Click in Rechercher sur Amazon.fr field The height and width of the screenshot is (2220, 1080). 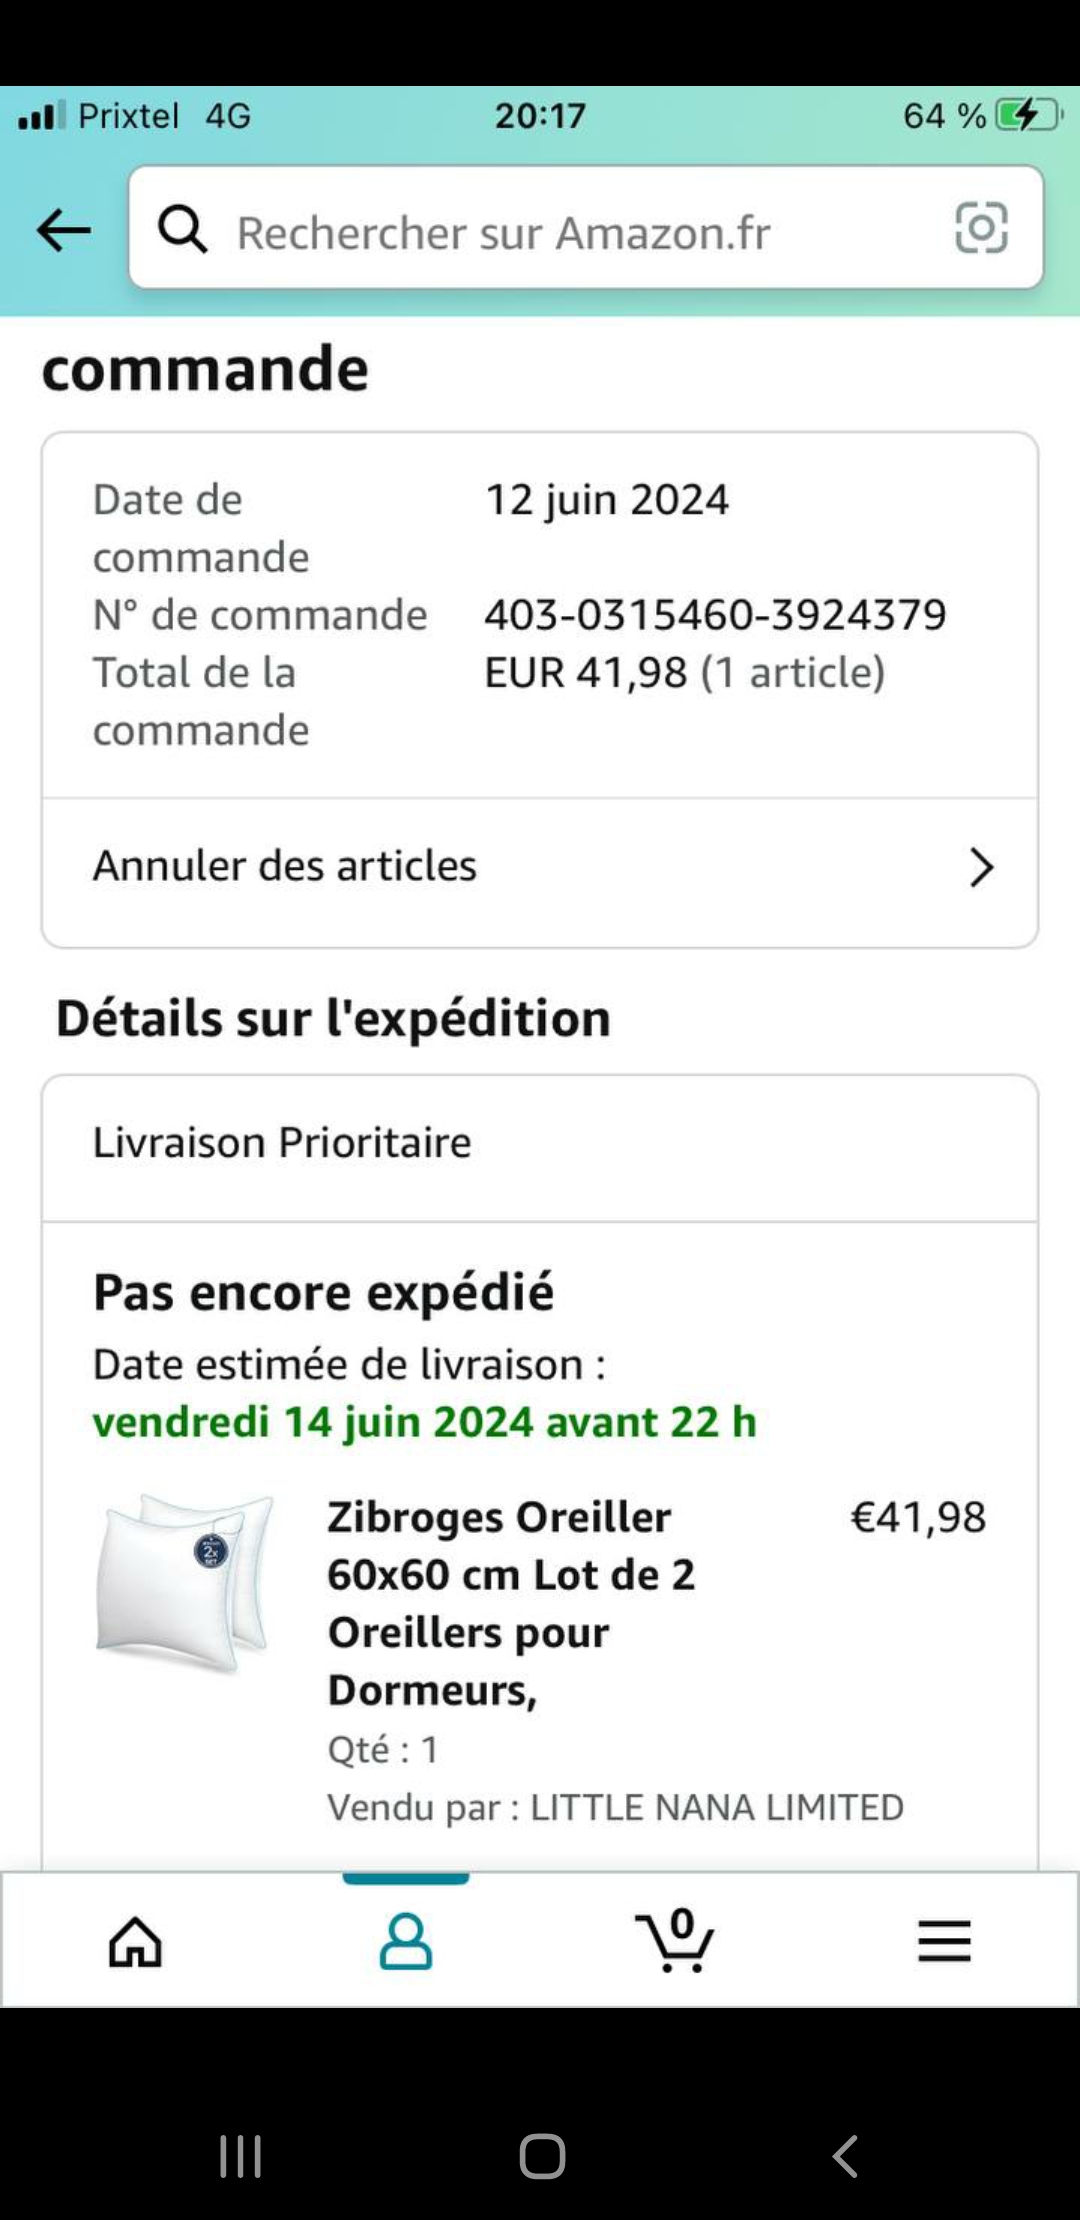point(586,228)
